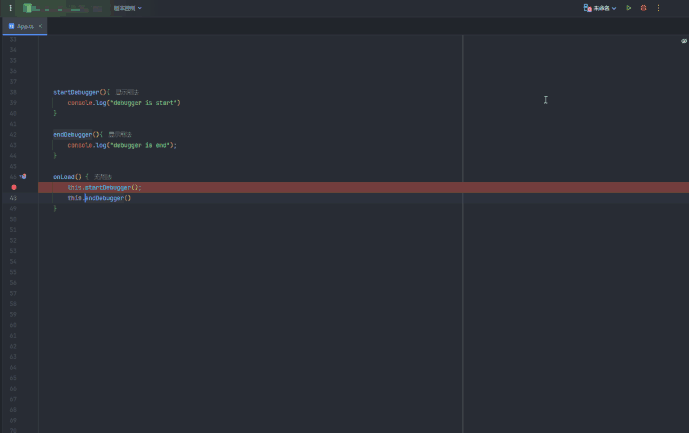Click the reader mode eye icon
Viewport: 689px width, 433px height.
[684, 41]
